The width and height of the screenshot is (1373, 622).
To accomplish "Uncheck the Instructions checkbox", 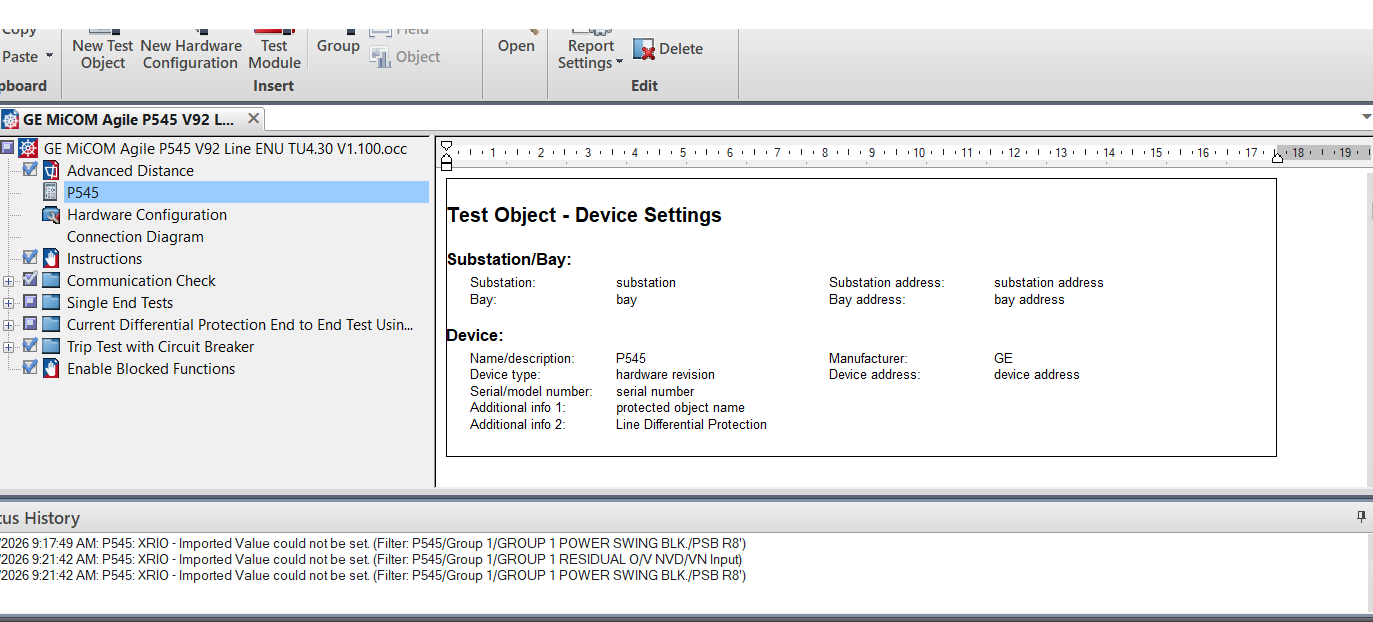I will pos(30,258).
